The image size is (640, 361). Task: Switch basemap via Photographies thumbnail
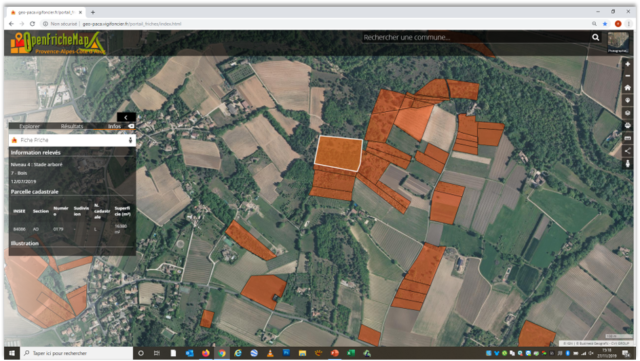coord(618,43)
